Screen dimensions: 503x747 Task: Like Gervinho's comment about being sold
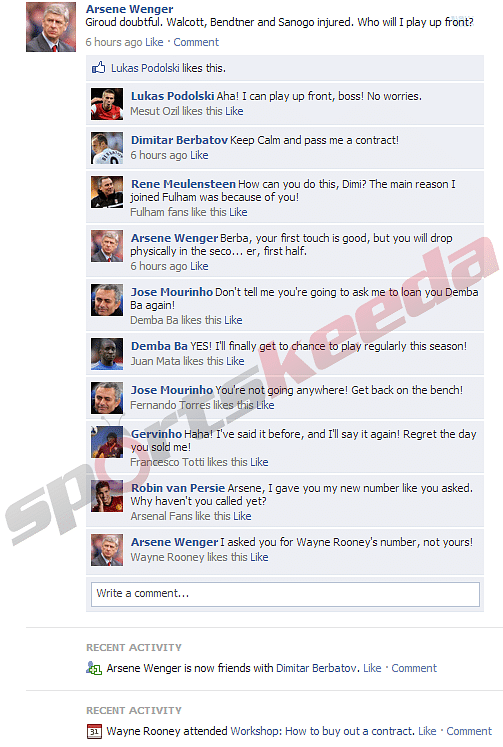tap(259, 462)
